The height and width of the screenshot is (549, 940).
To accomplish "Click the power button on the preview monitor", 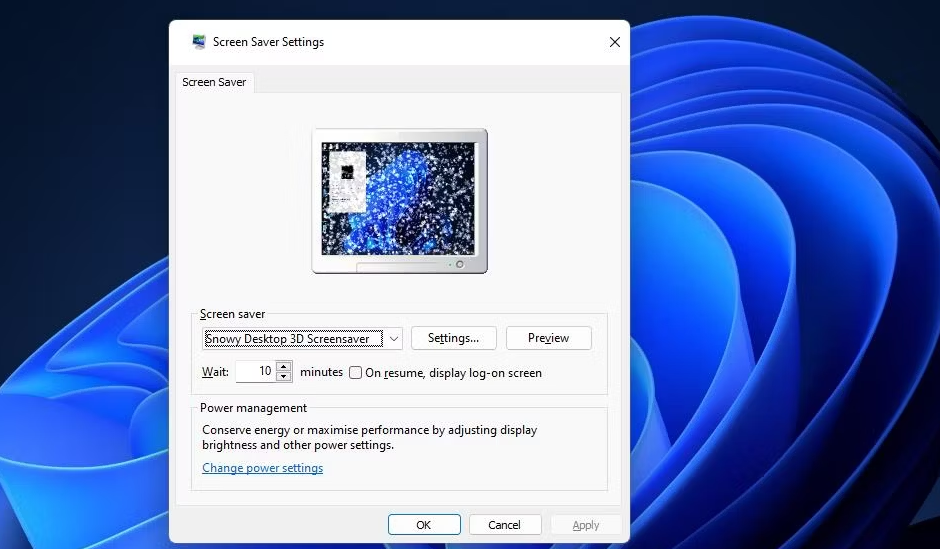I will pyautogui.click(x=460, y=264).
